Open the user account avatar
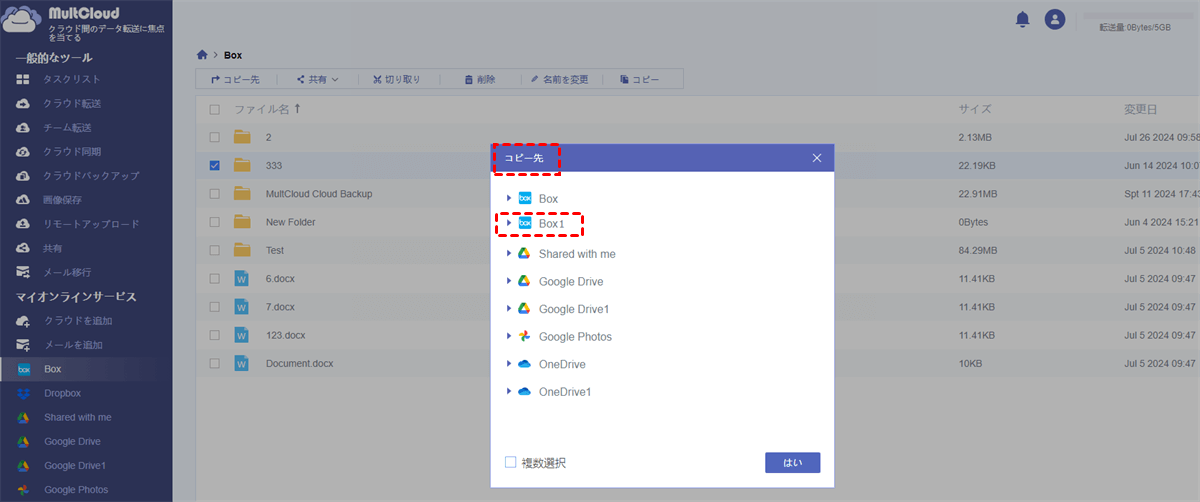The height and width of the screenshot is (502, 1200). click(1055, 19)
